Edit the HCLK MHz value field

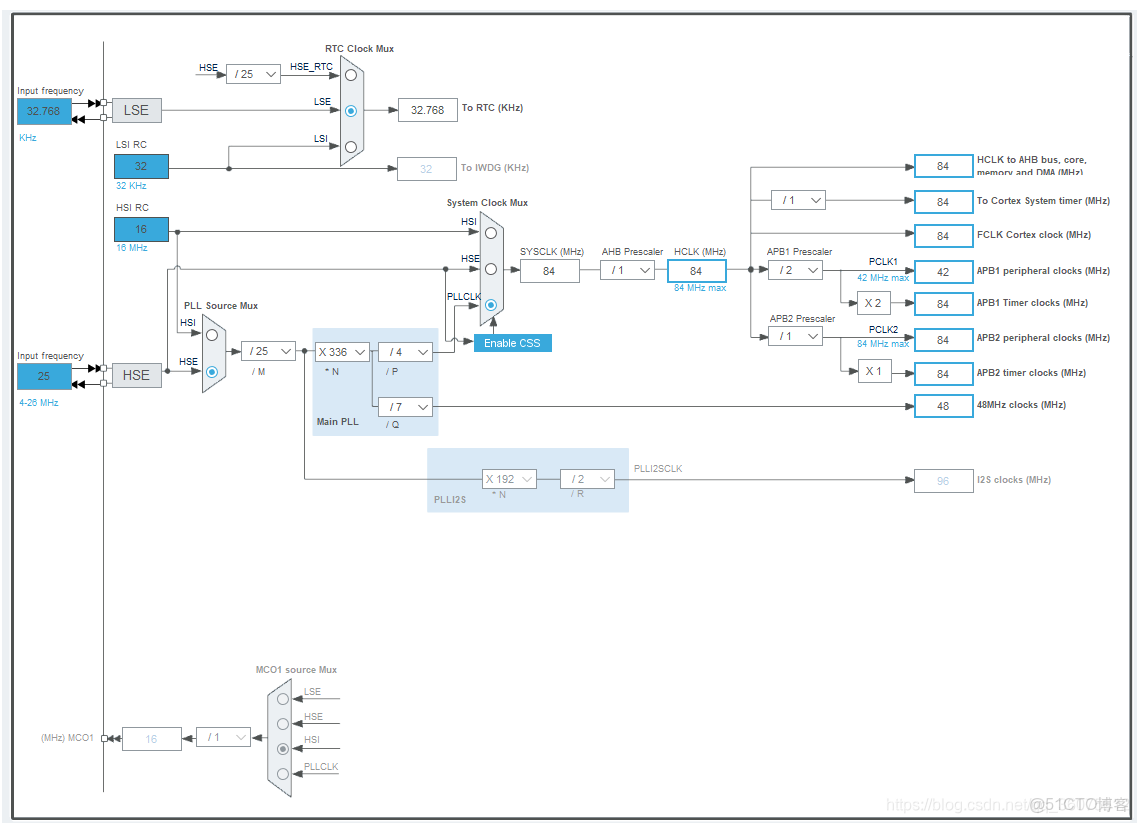pos(696,271)
